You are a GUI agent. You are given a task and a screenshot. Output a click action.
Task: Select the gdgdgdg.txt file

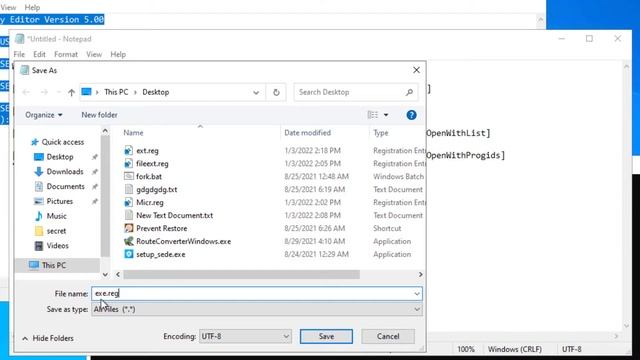(x=157, y=190)
